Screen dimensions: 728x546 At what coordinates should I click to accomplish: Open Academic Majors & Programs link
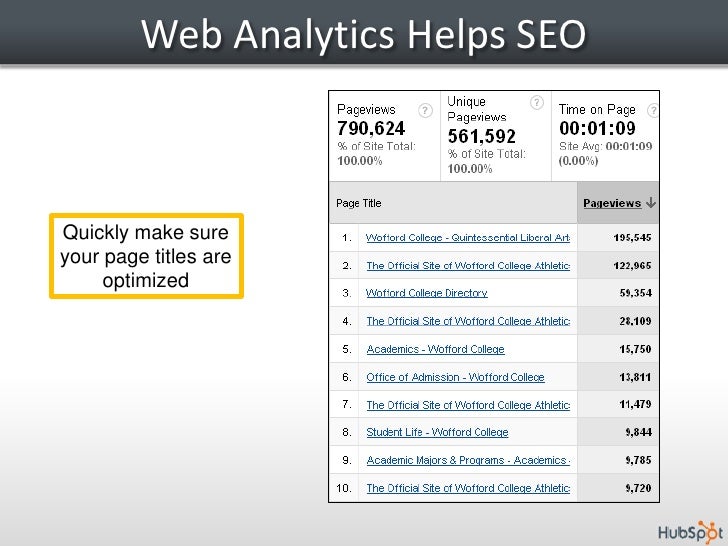pos(468,460)
